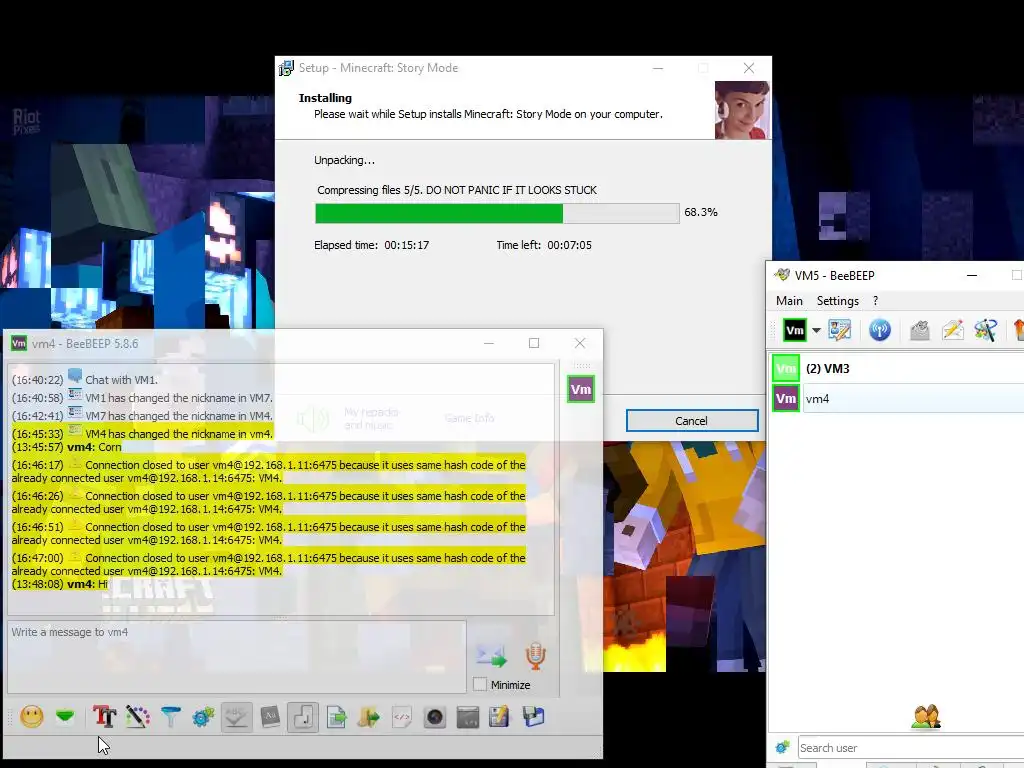This screenshot has width=1024, height=768.
Task: Click the Vm avatar in chat window
Action: (x=581, y=389)
